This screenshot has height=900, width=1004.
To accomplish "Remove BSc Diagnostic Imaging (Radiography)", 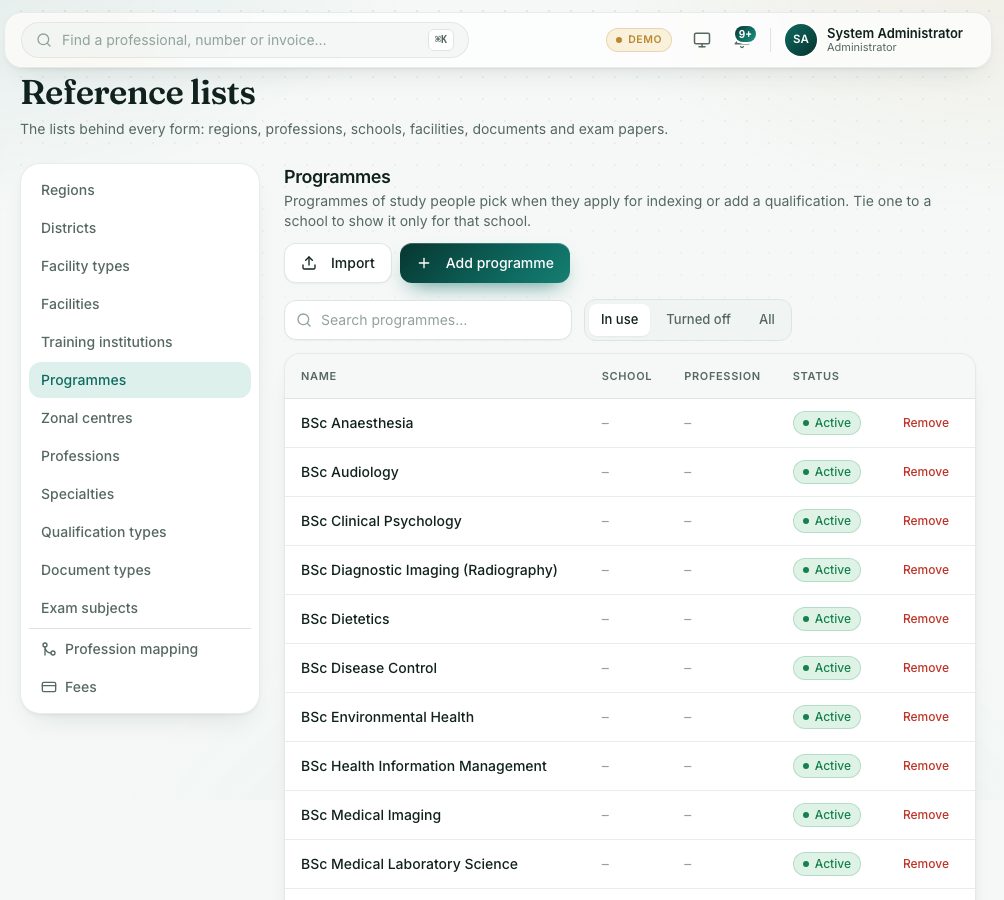I will [925, 570].
